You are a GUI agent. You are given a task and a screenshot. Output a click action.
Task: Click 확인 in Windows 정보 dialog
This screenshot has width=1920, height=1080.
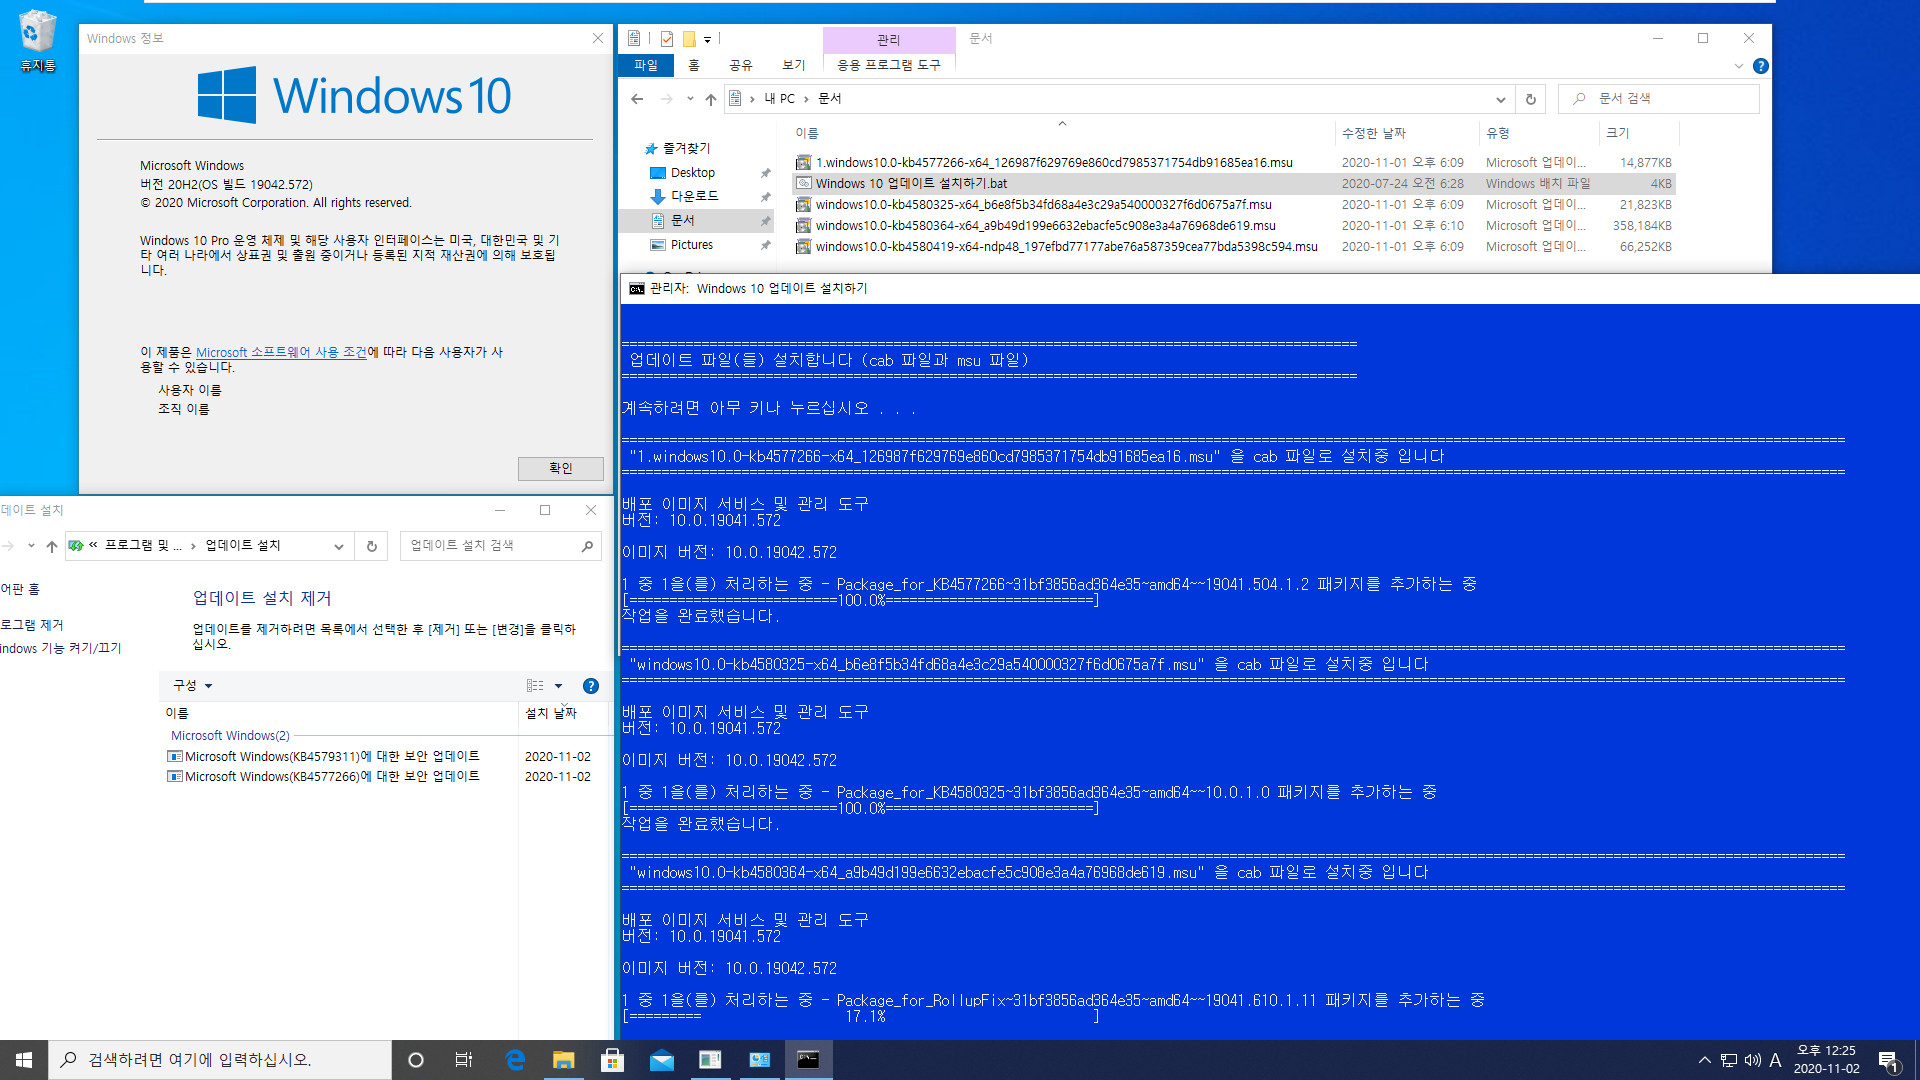coord(560,468)
